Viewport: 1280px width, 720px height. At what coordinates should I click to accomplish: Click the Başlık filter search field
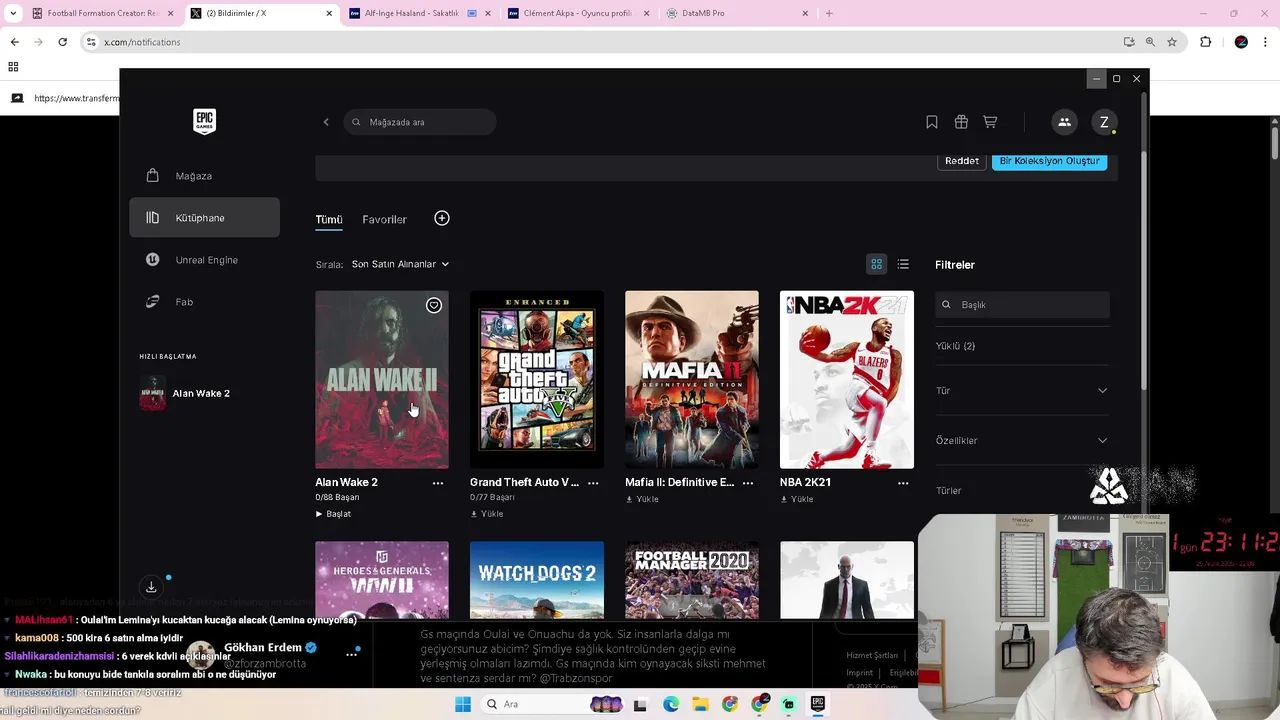pos(1022,305)
